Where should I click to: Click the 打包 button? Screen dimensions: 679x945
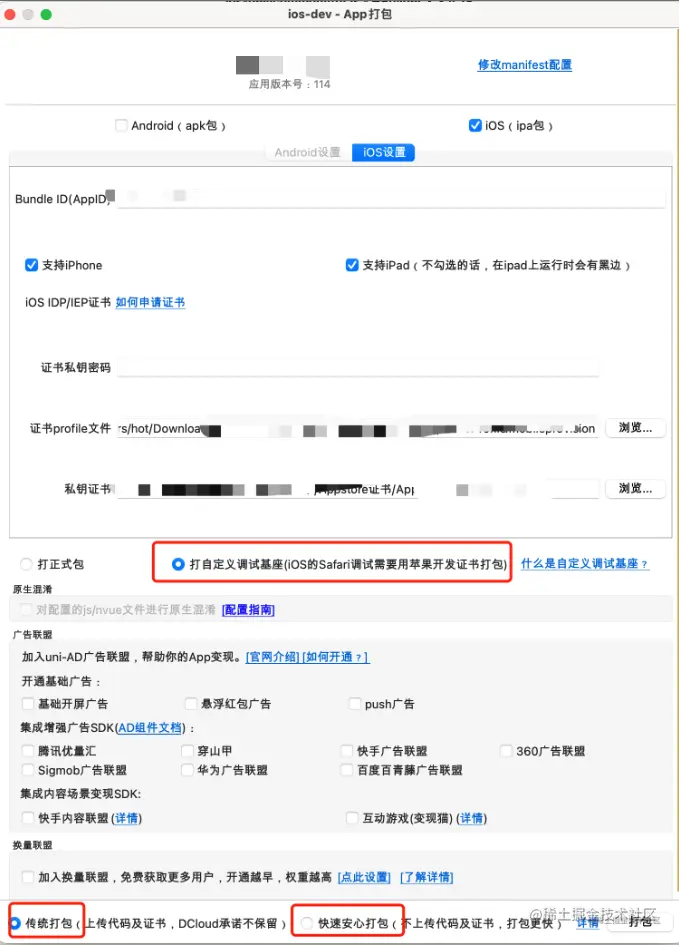click(640, 921)
